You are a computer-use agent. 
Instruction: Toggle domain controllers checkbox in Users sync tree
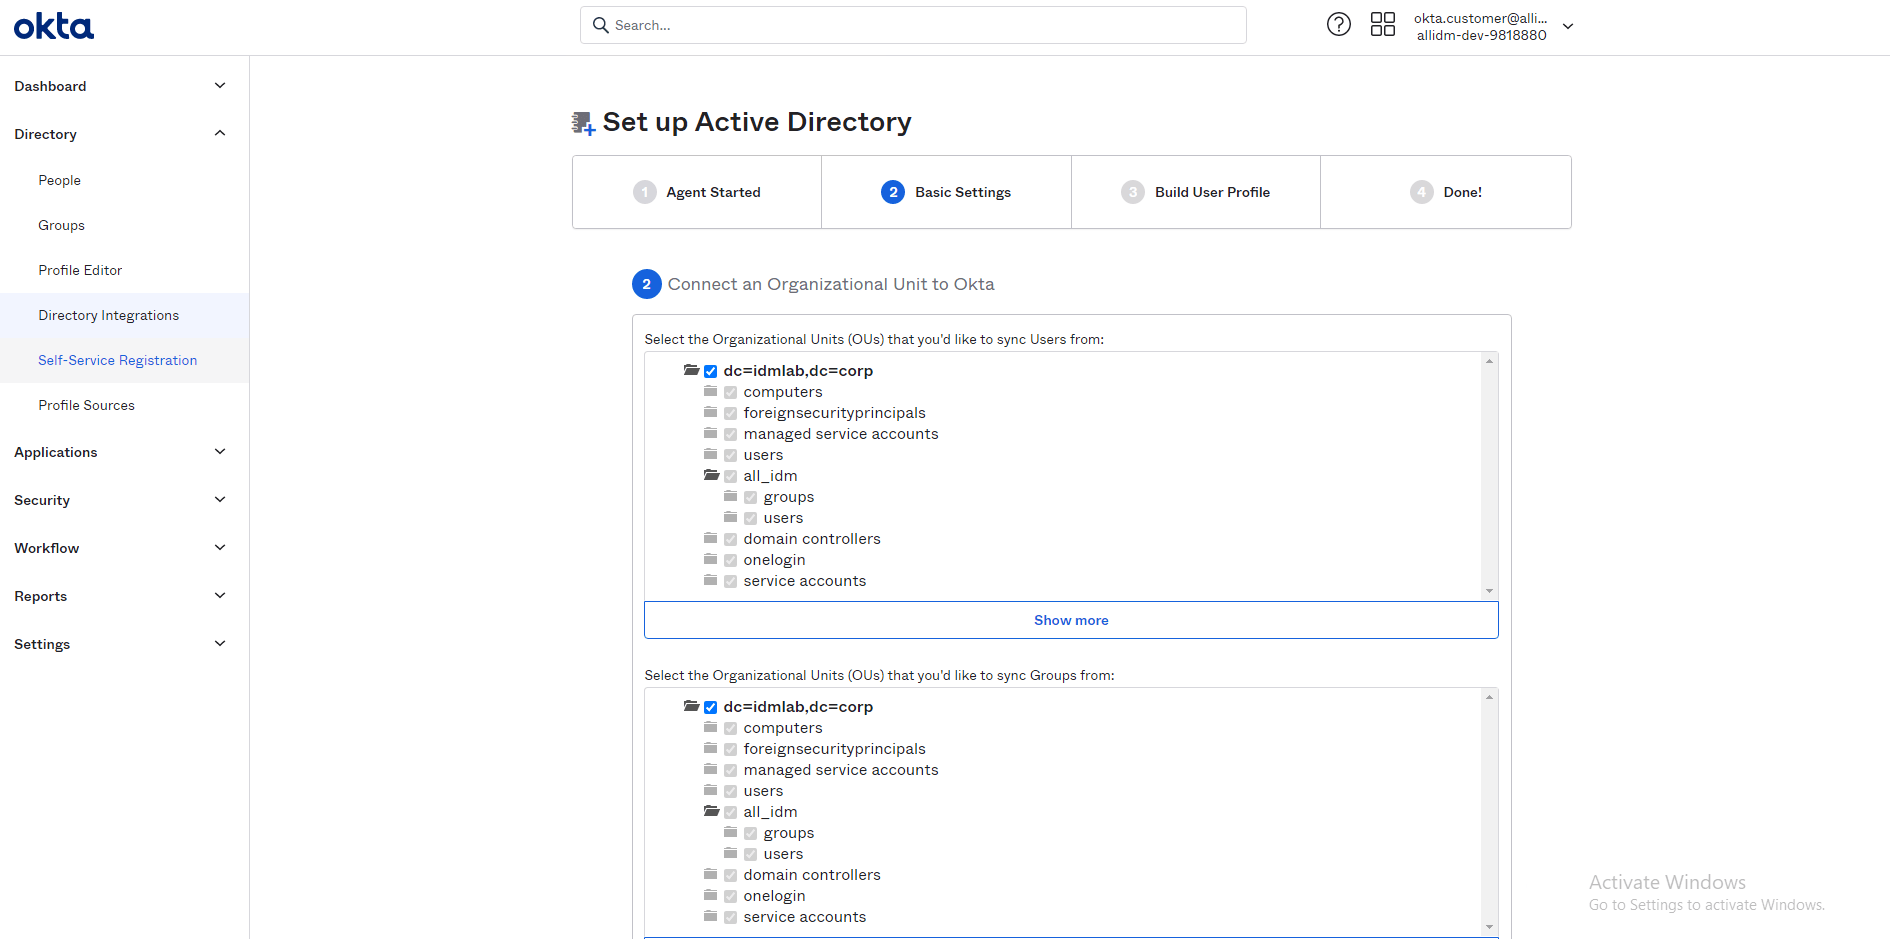click(x=731, y=539)
